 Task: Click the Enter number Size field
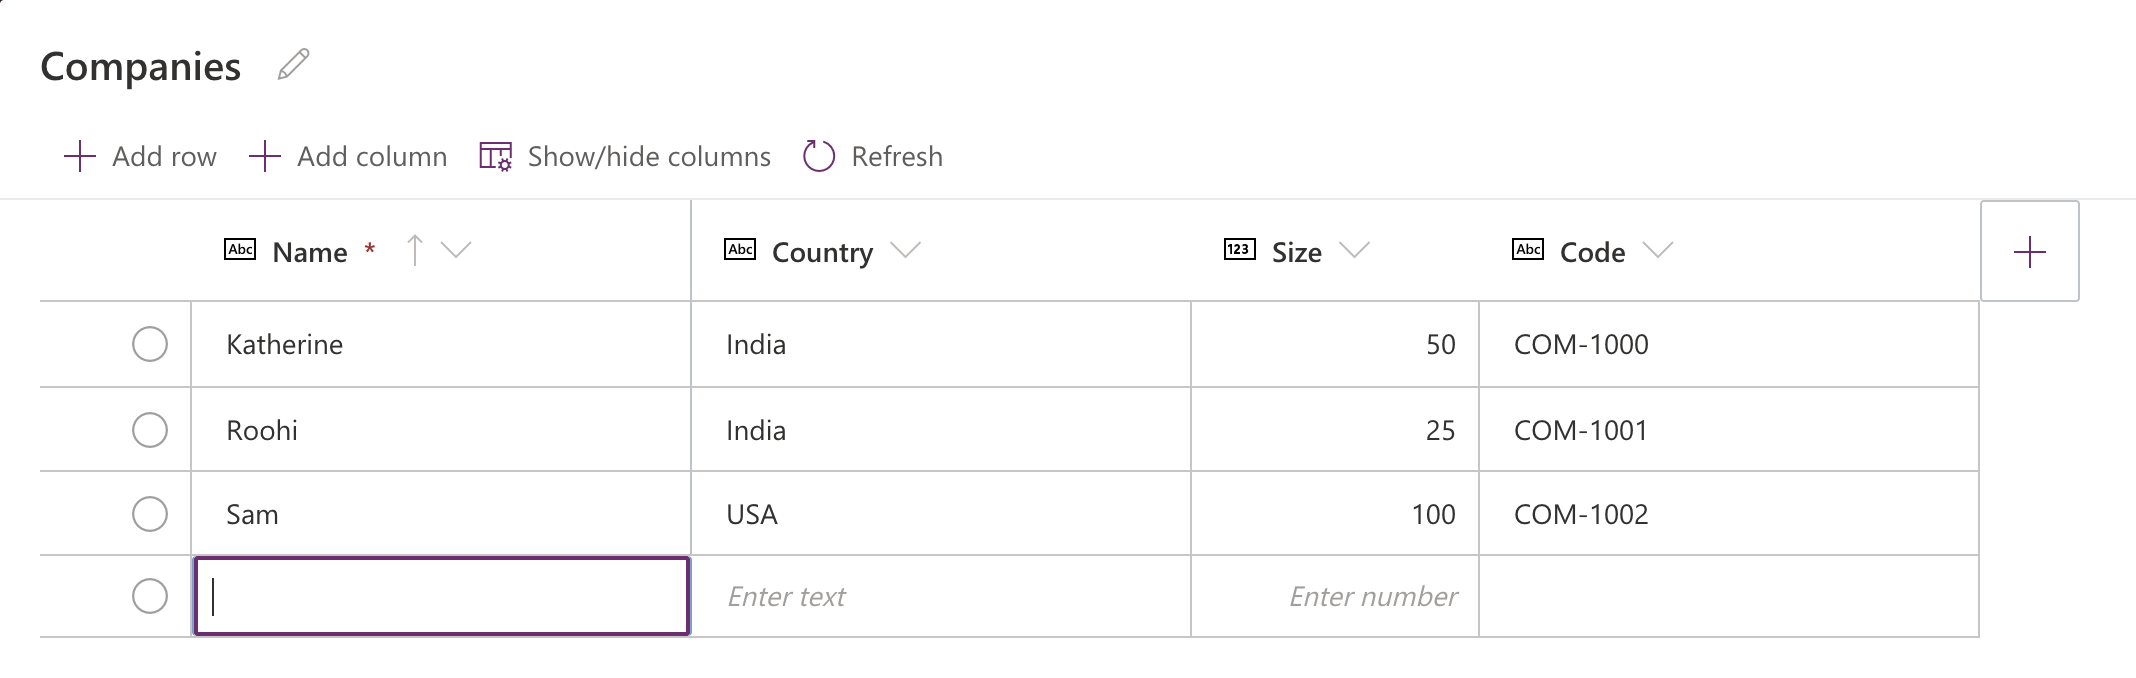click(x=1335, y=596)
